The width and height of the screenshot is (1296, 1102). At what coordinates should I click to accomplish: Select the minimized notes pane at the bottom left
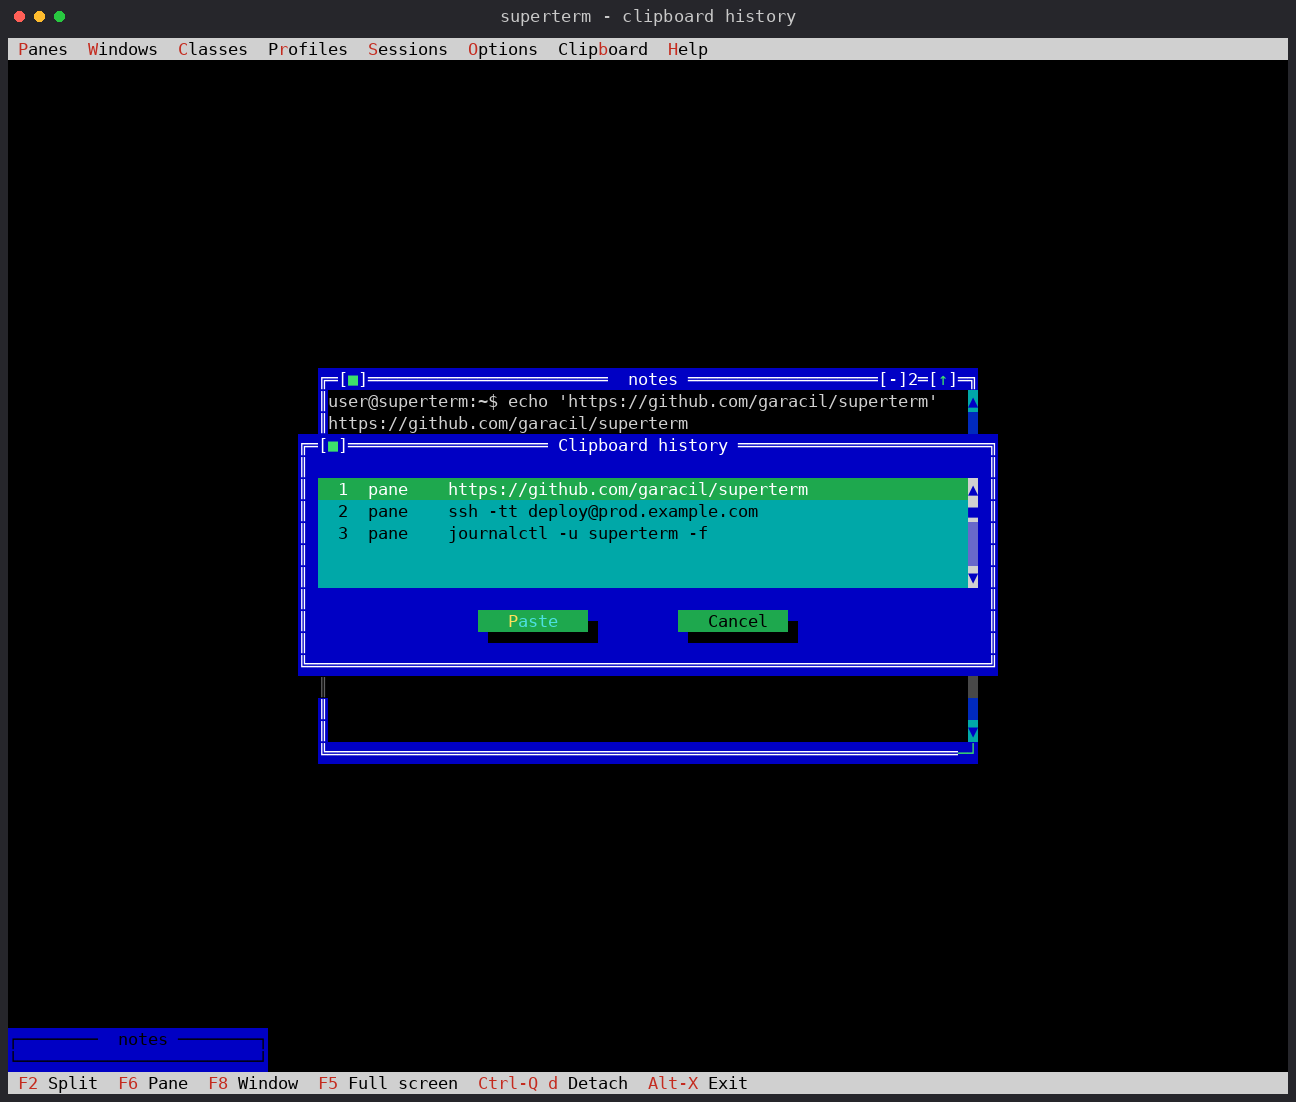click(138, 1049)
